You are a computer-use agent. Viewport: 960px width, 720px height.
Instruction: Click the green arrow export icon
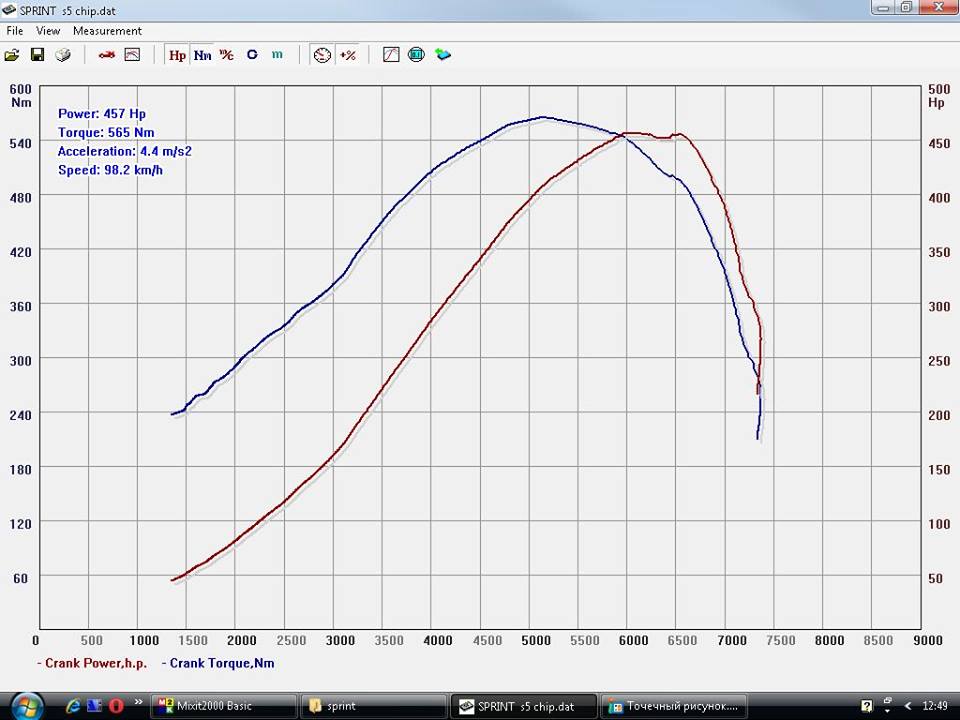pyautogui.click(x=442, y=55)
